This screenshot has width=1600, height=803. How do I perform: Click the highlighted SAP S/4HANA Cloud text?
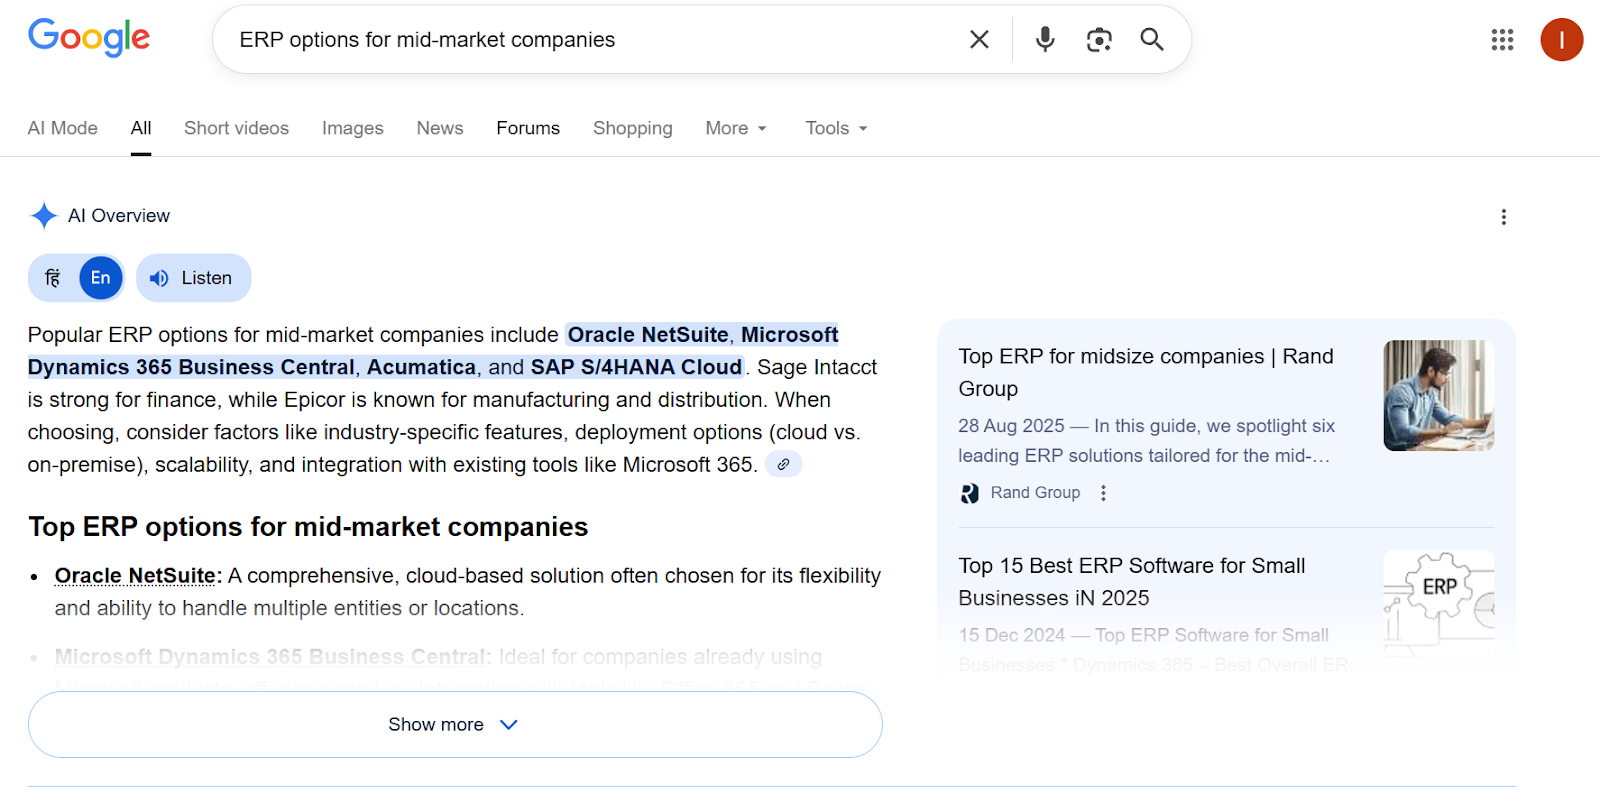coord(636,367)
